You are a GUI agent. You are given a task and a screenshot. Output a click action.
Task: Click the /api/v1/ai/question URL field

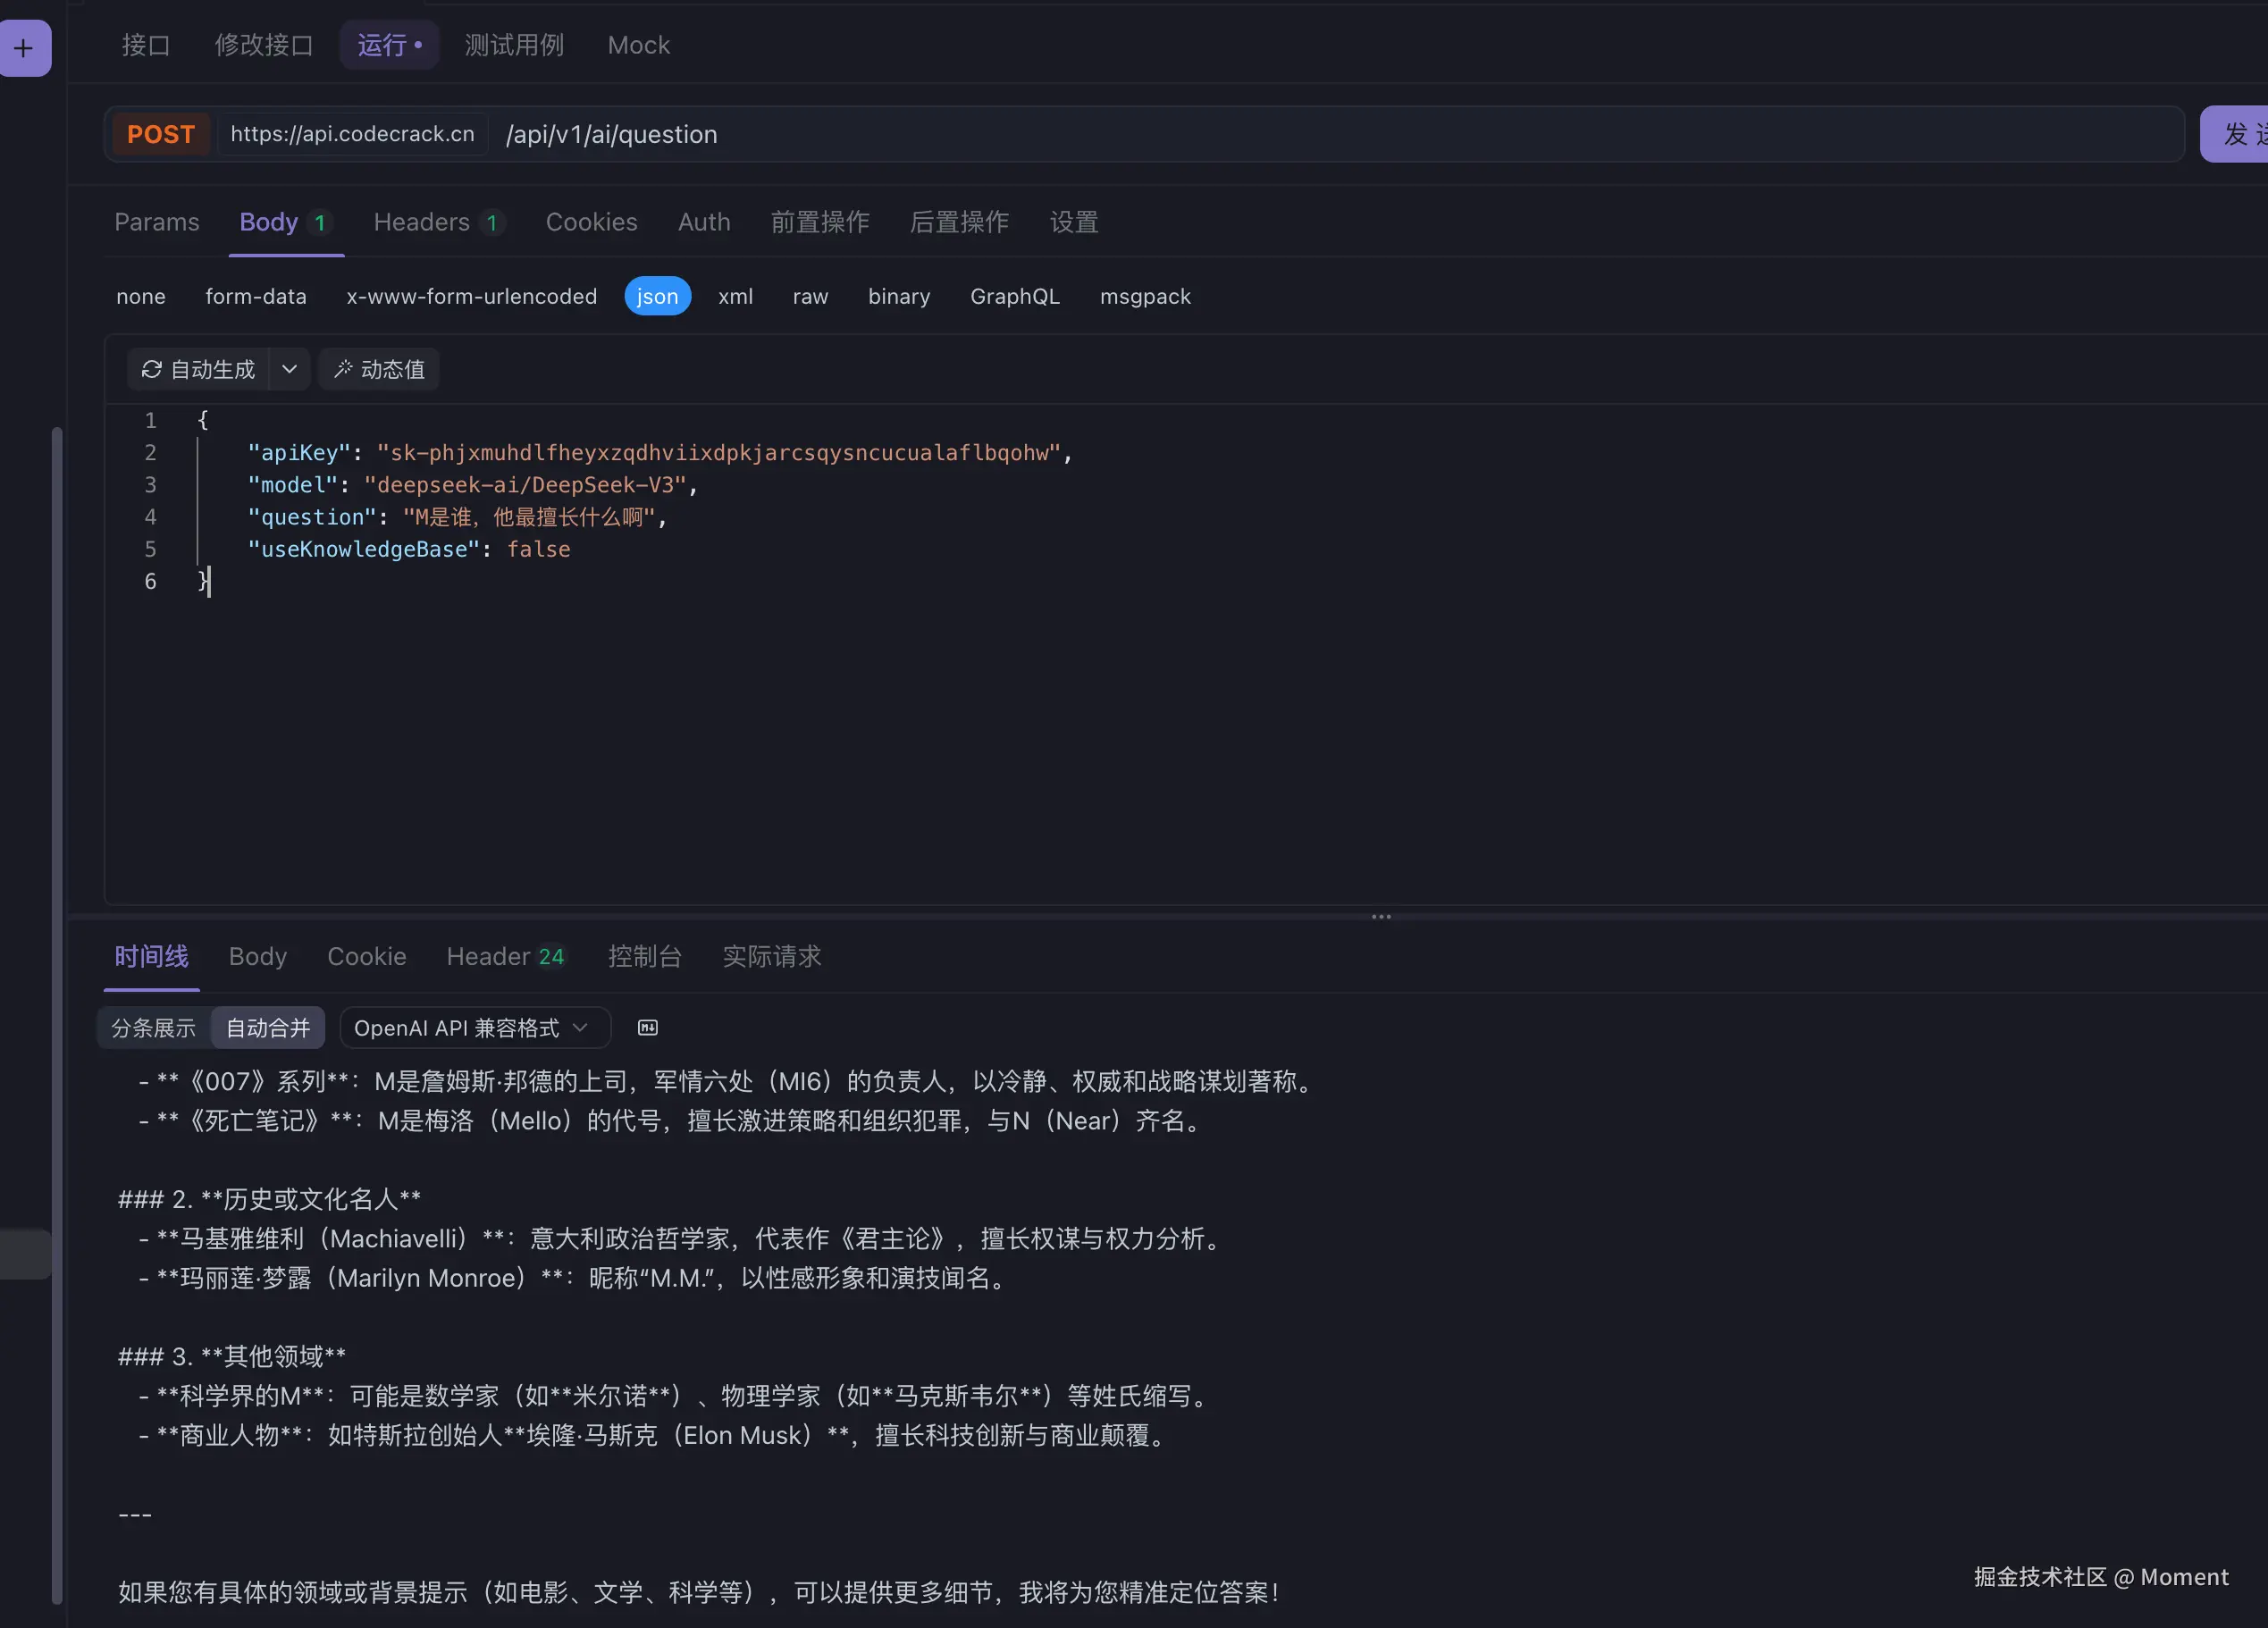[x=611, y=134]
